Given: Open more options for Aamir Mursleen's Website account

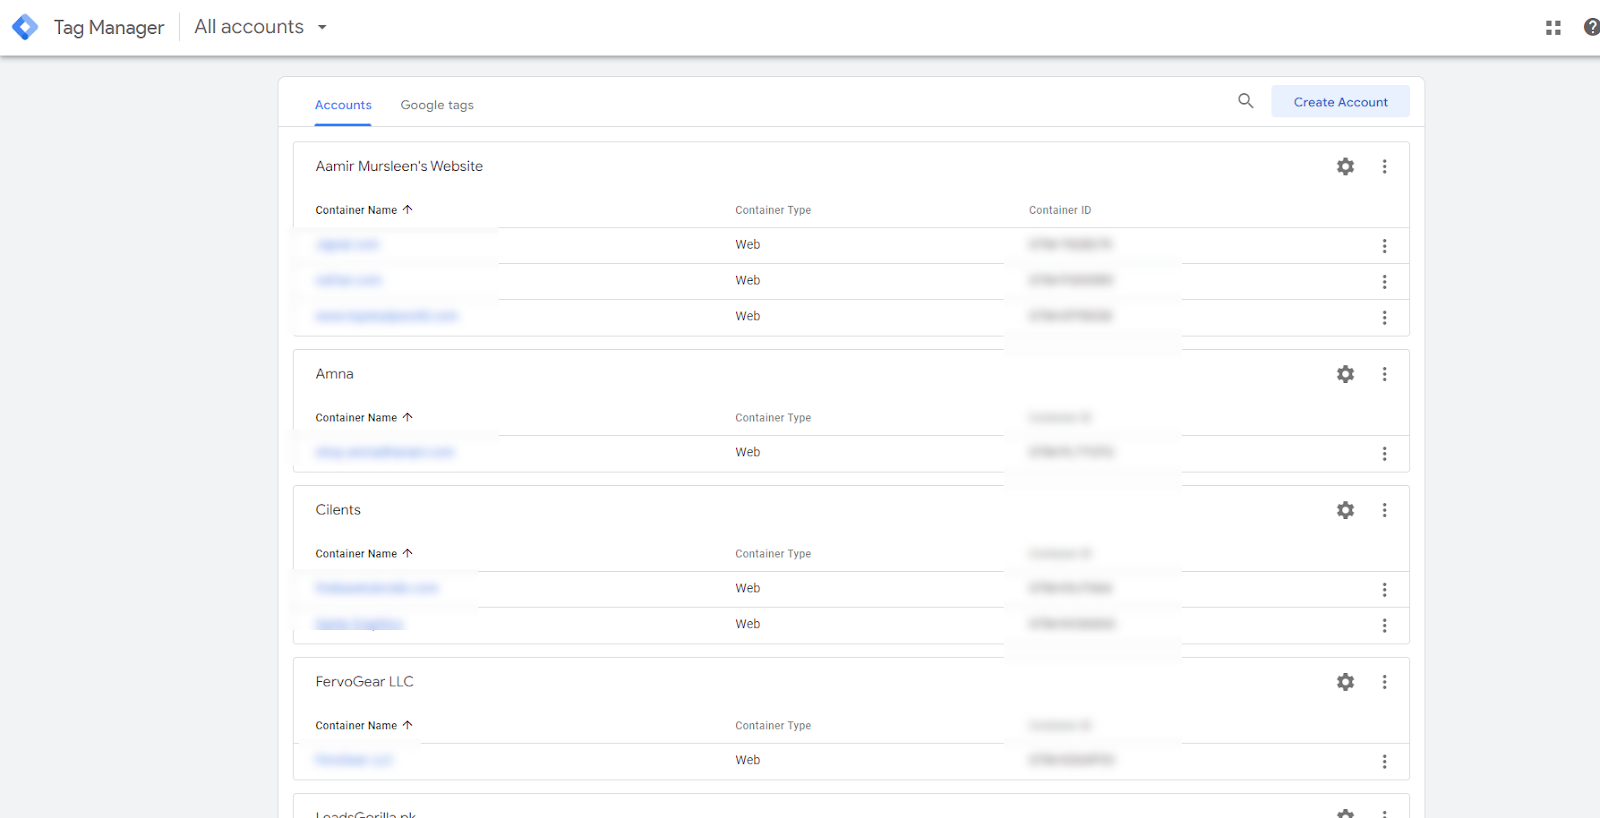Looking at the screenshot, I should 1384,167.
